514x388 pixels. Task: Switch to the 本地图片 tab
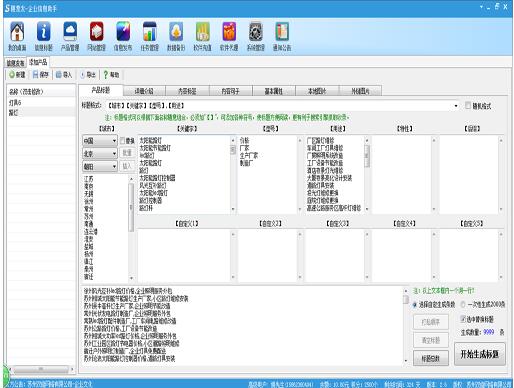317,91
